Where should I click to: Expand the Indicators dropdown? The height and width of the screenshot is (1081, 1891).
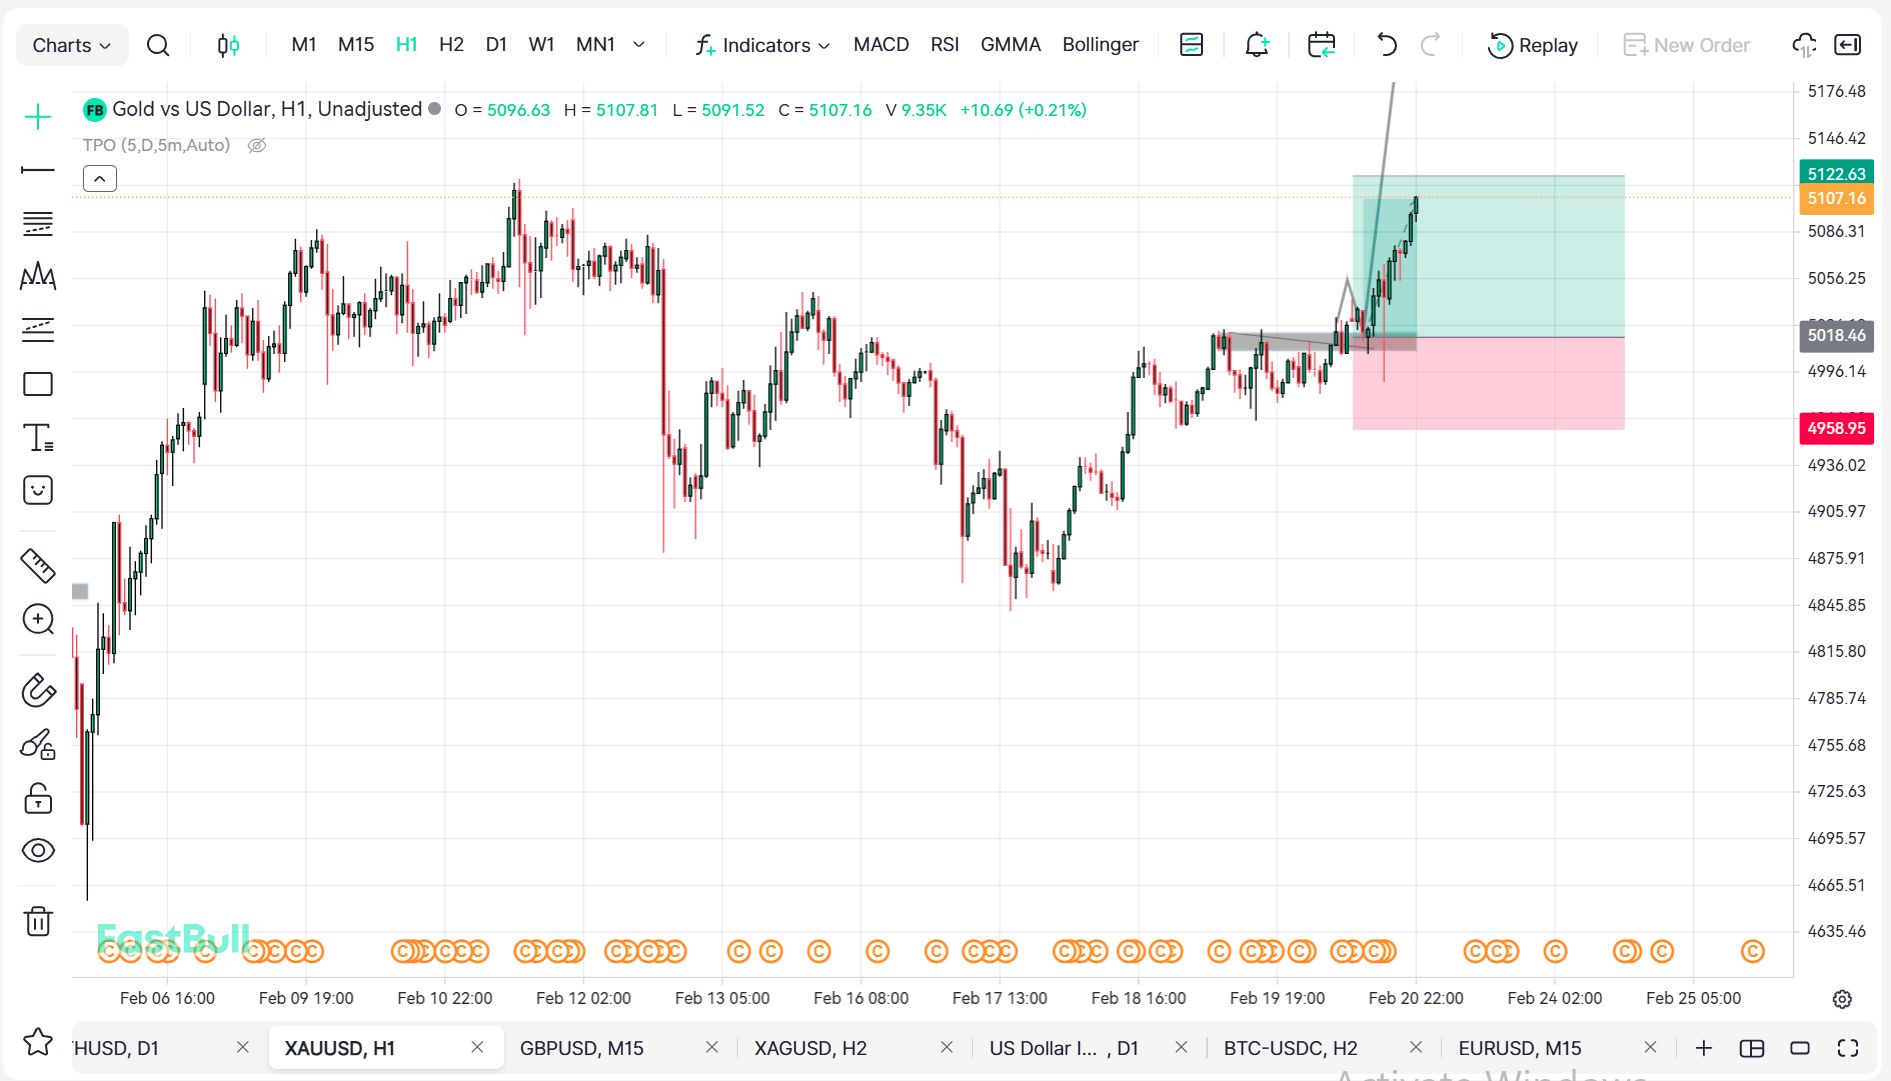(x=763, y=45)
